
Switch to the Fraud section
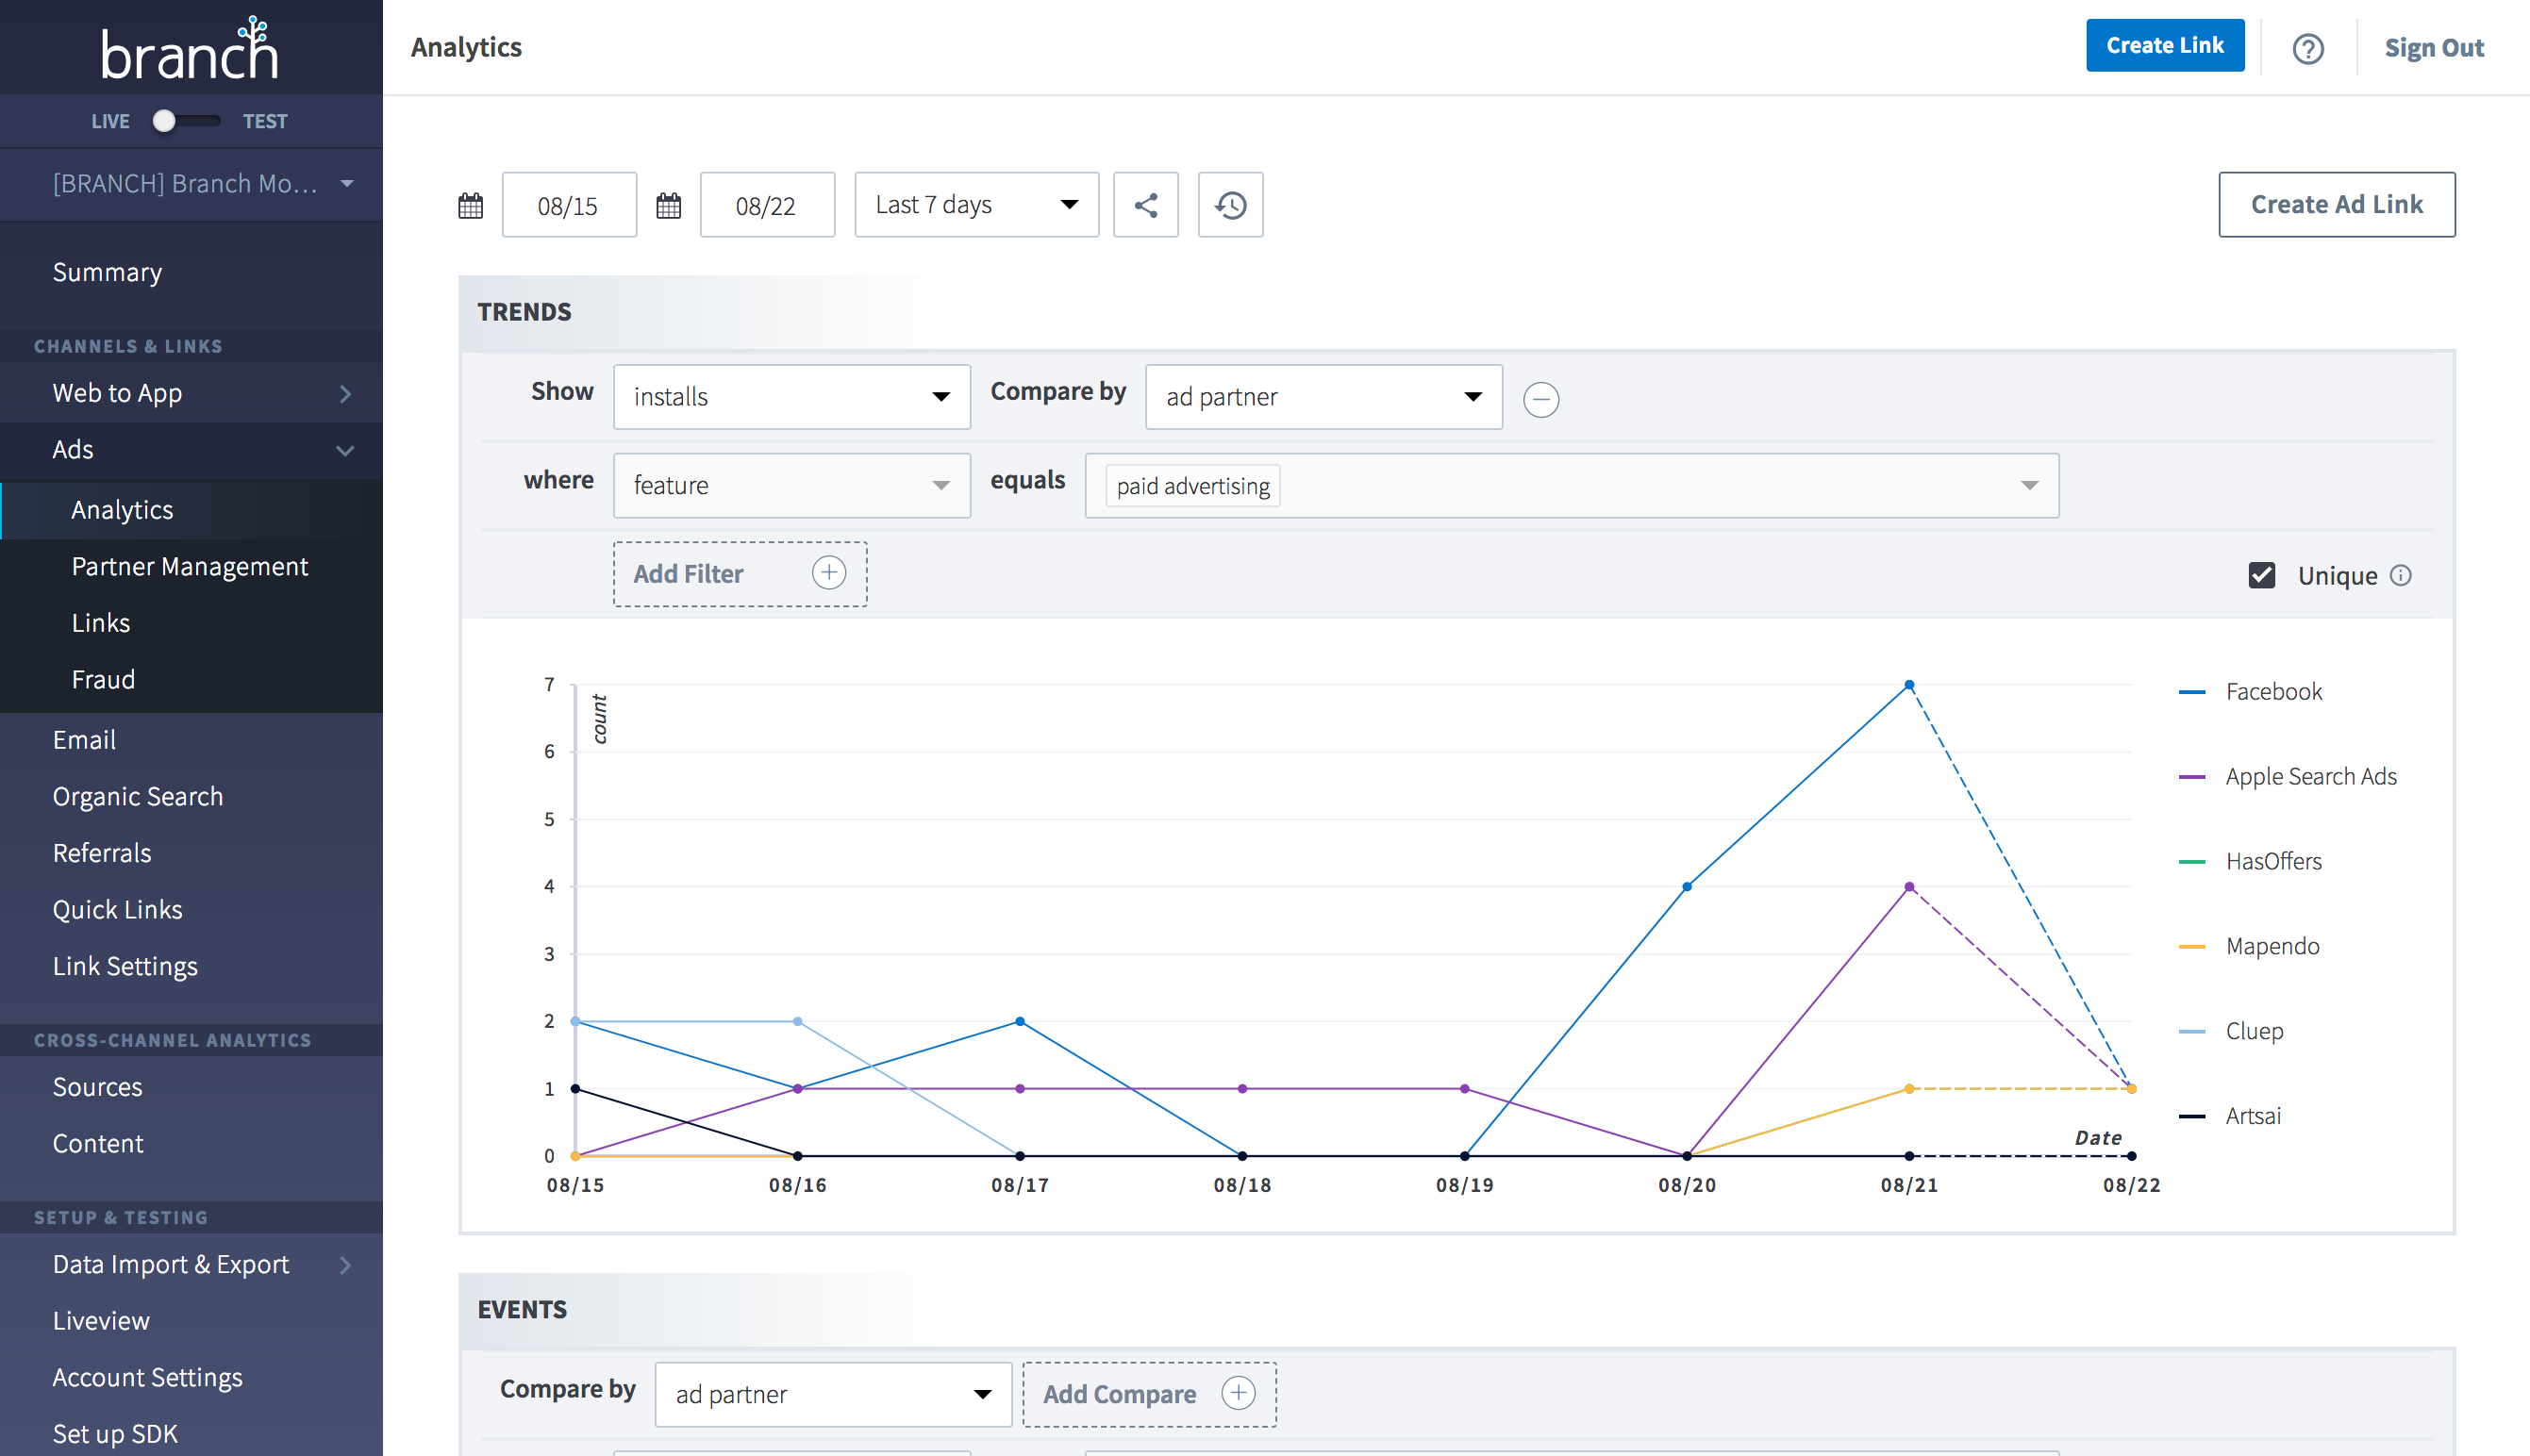(x=103, y=679)
